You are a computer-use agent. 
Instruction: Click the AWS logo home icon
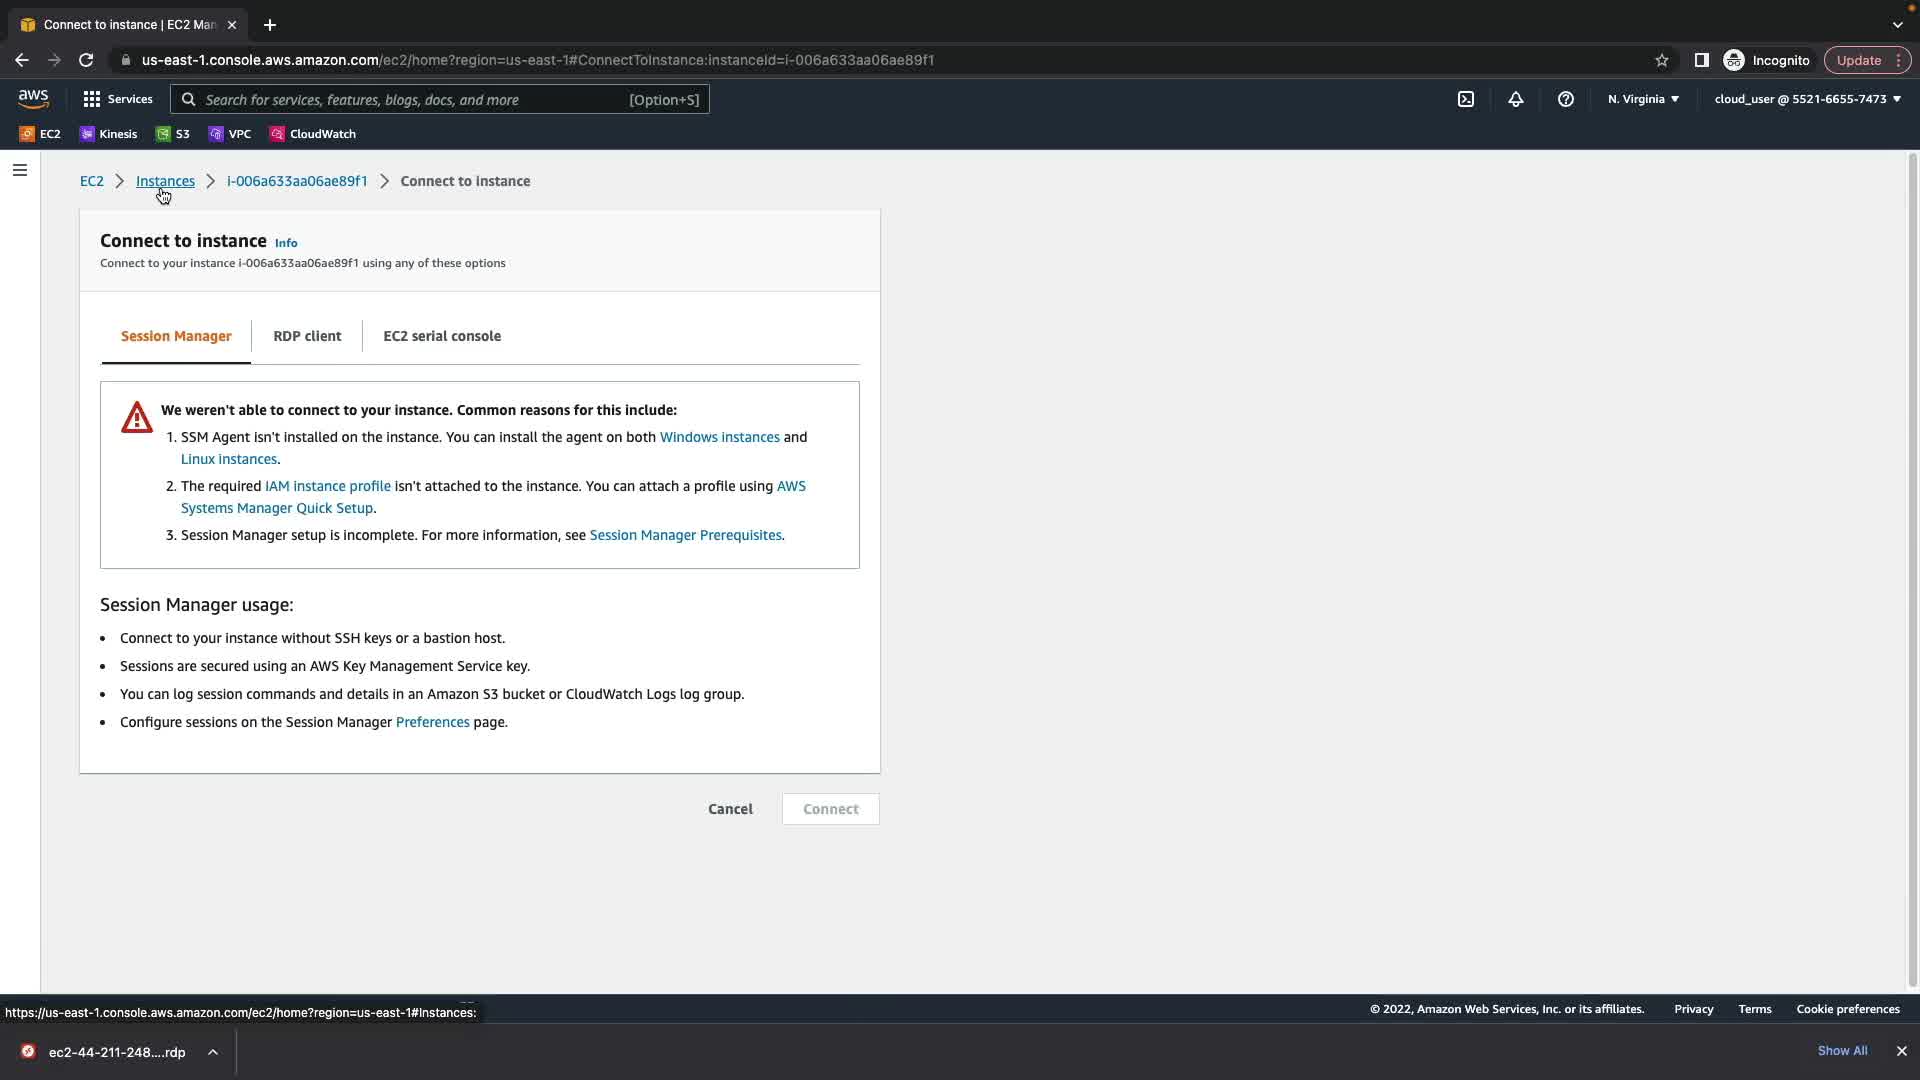point(33,98)
